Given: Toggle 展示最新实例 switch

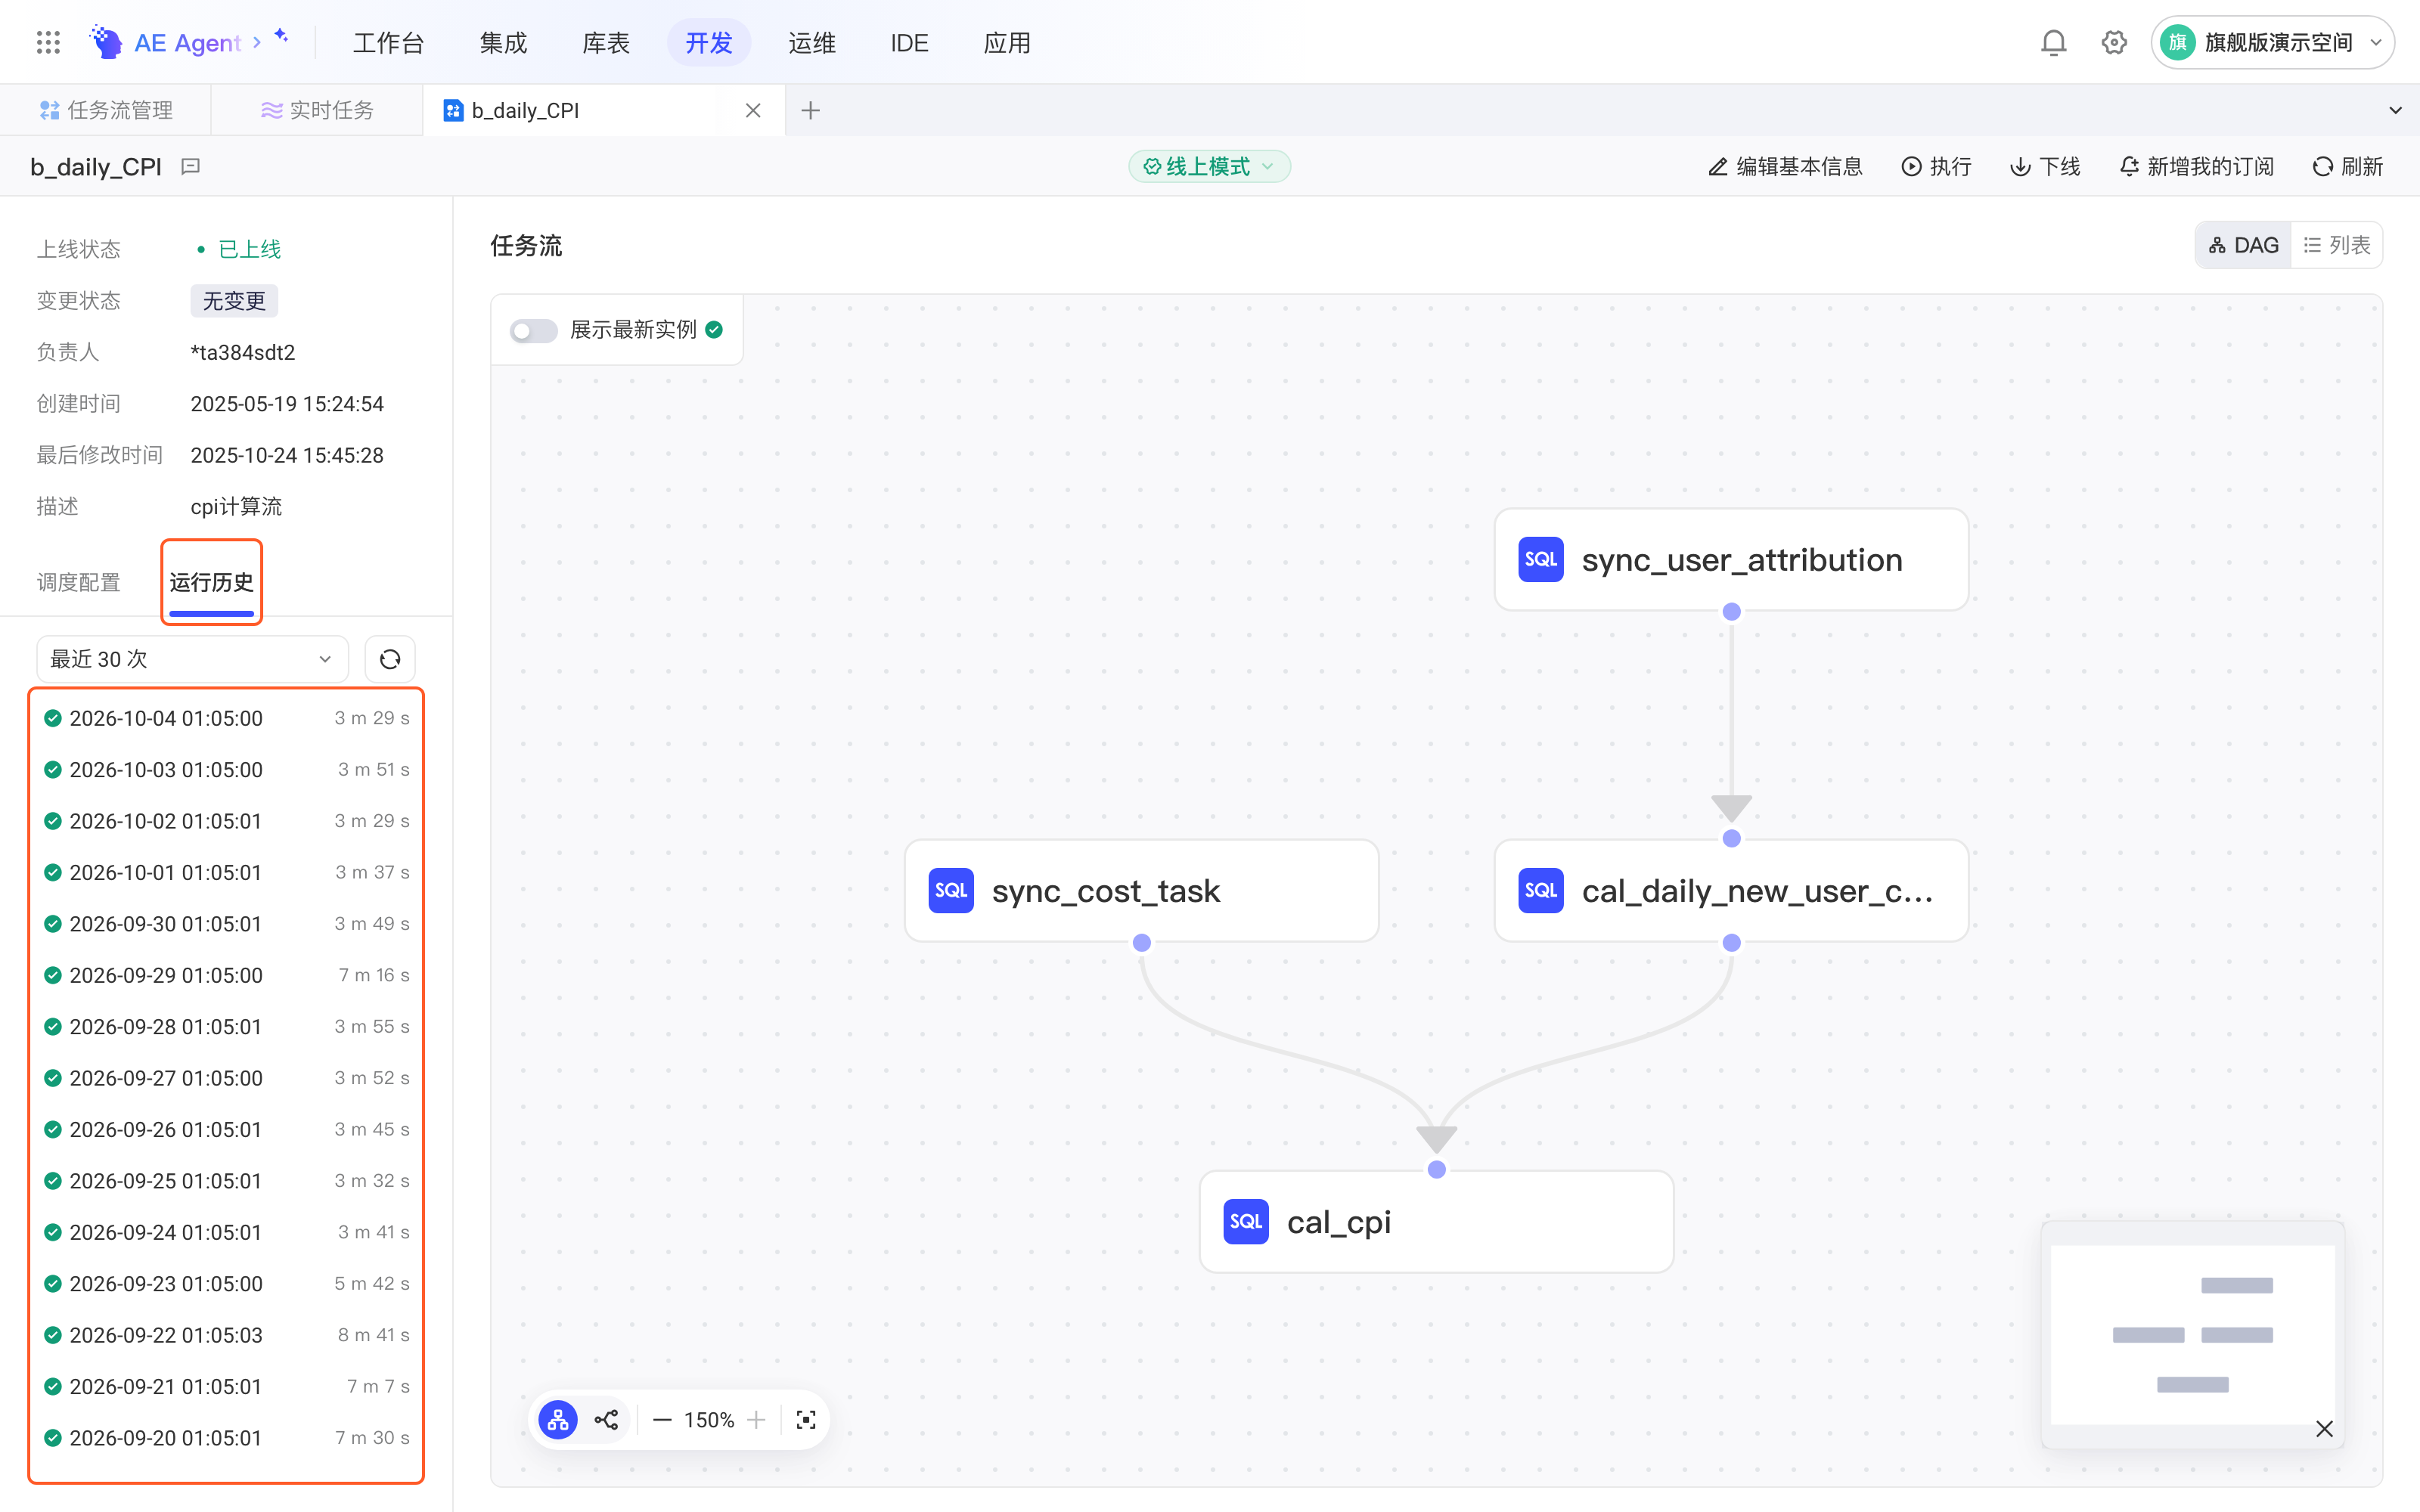Looking at the screenshot, I should 533,330.
